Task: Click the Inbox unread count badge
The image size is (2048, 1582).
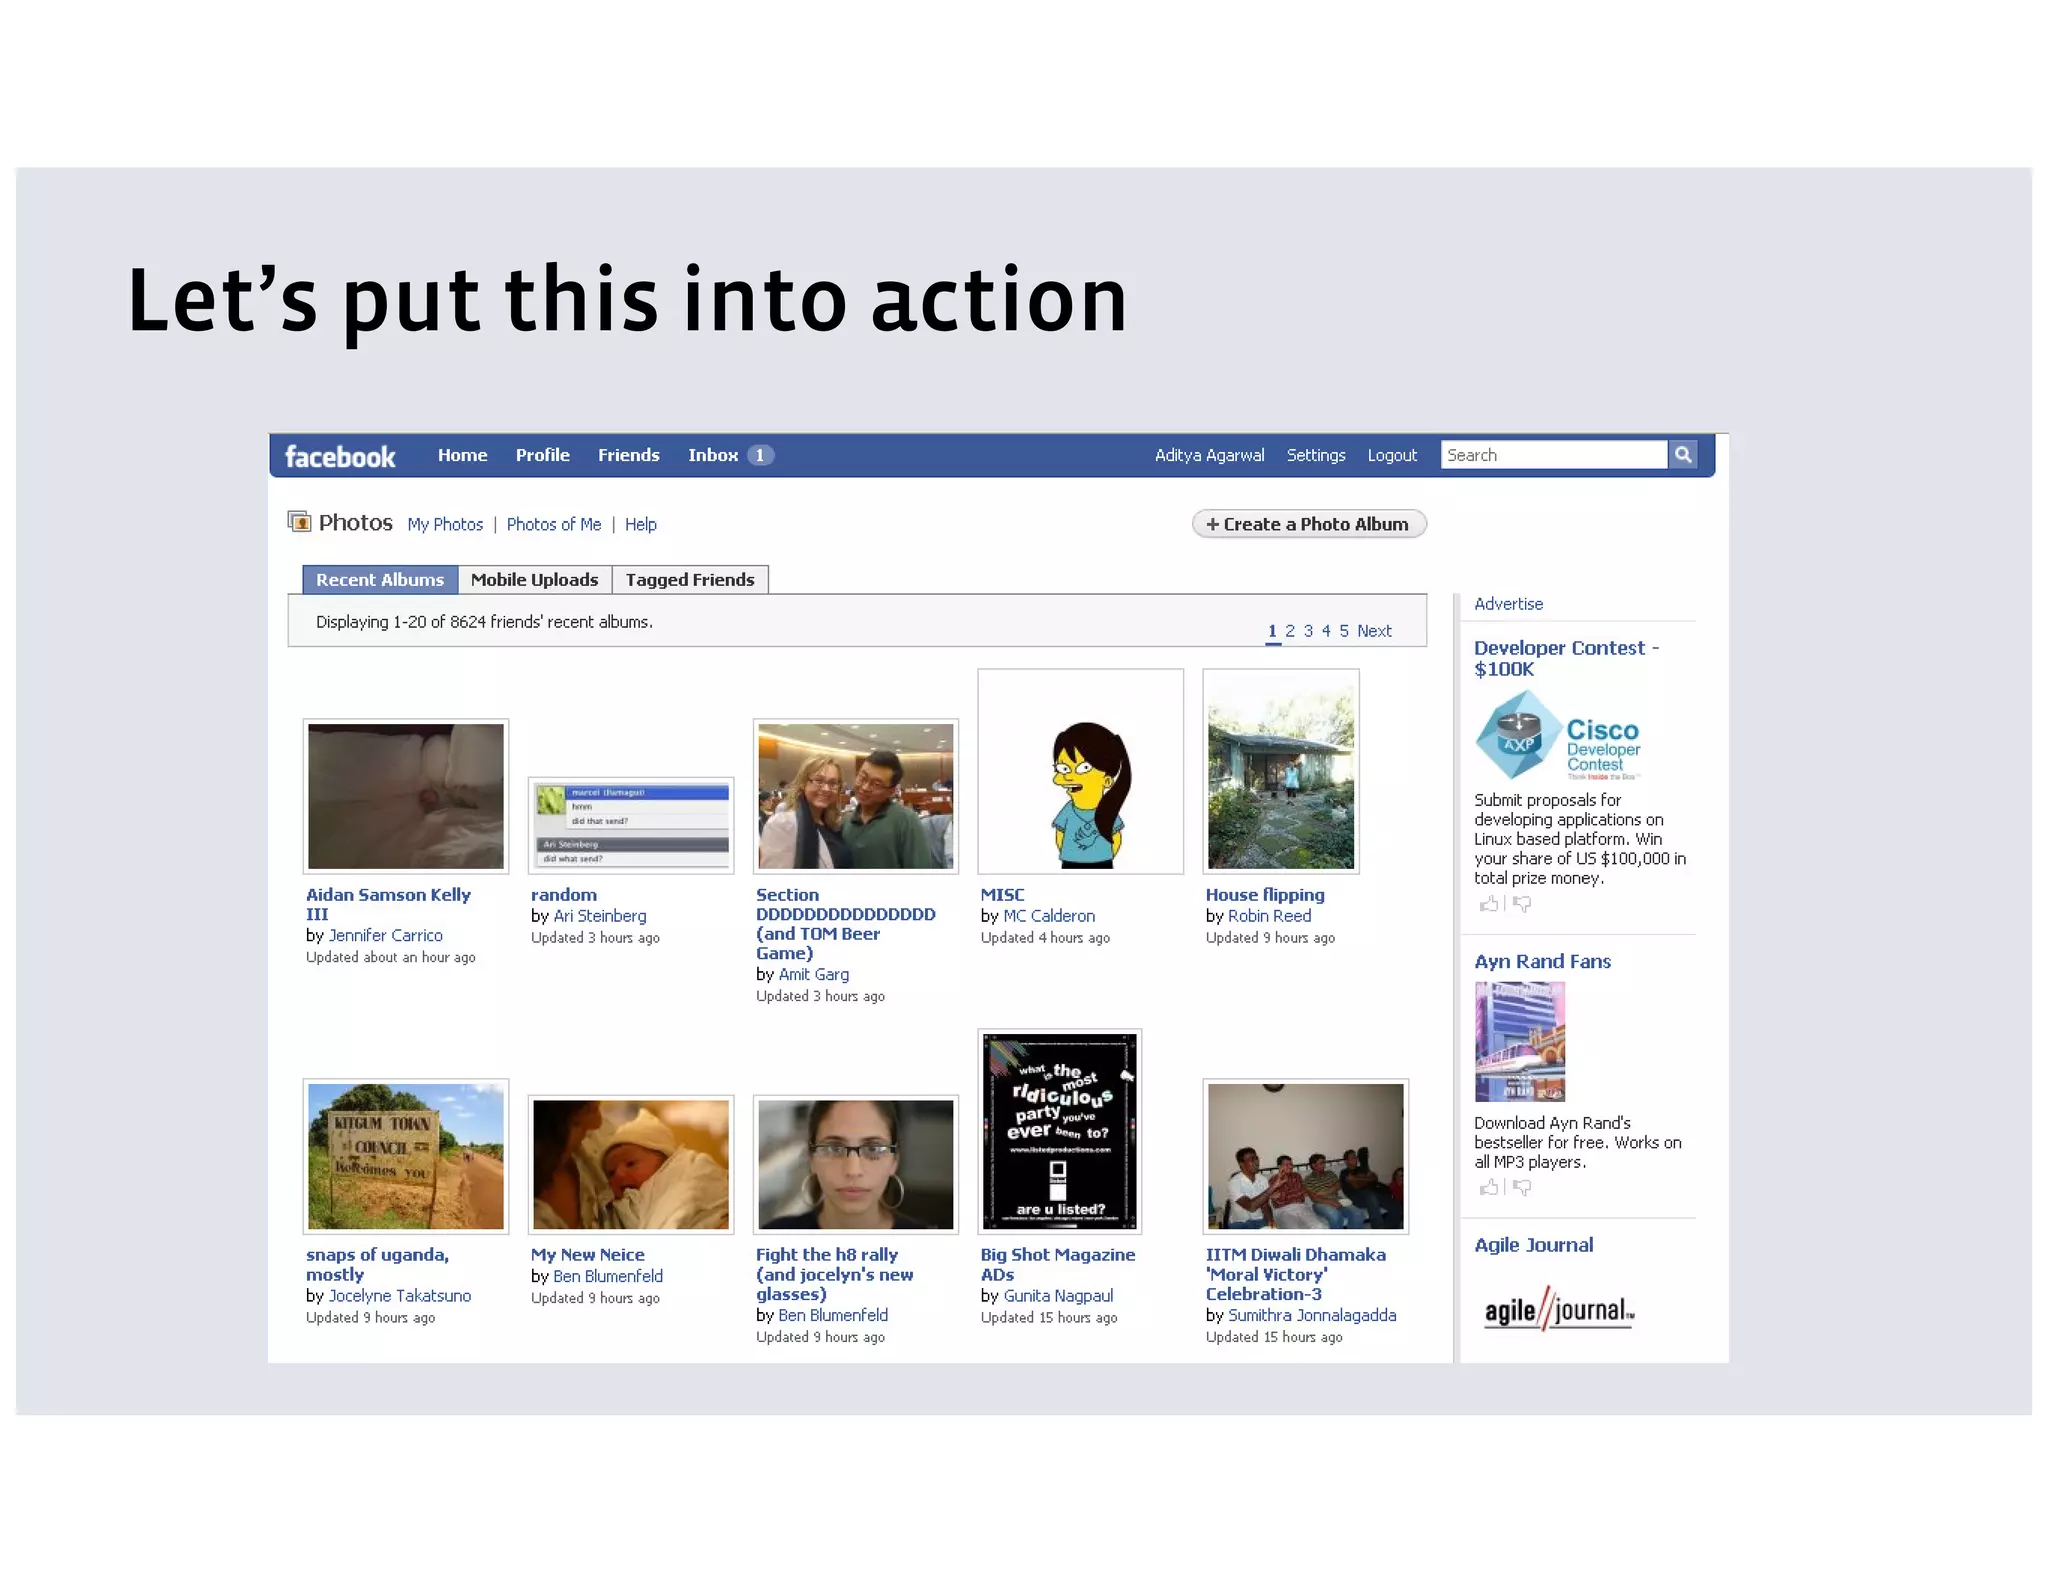Action: click(760, 455)
